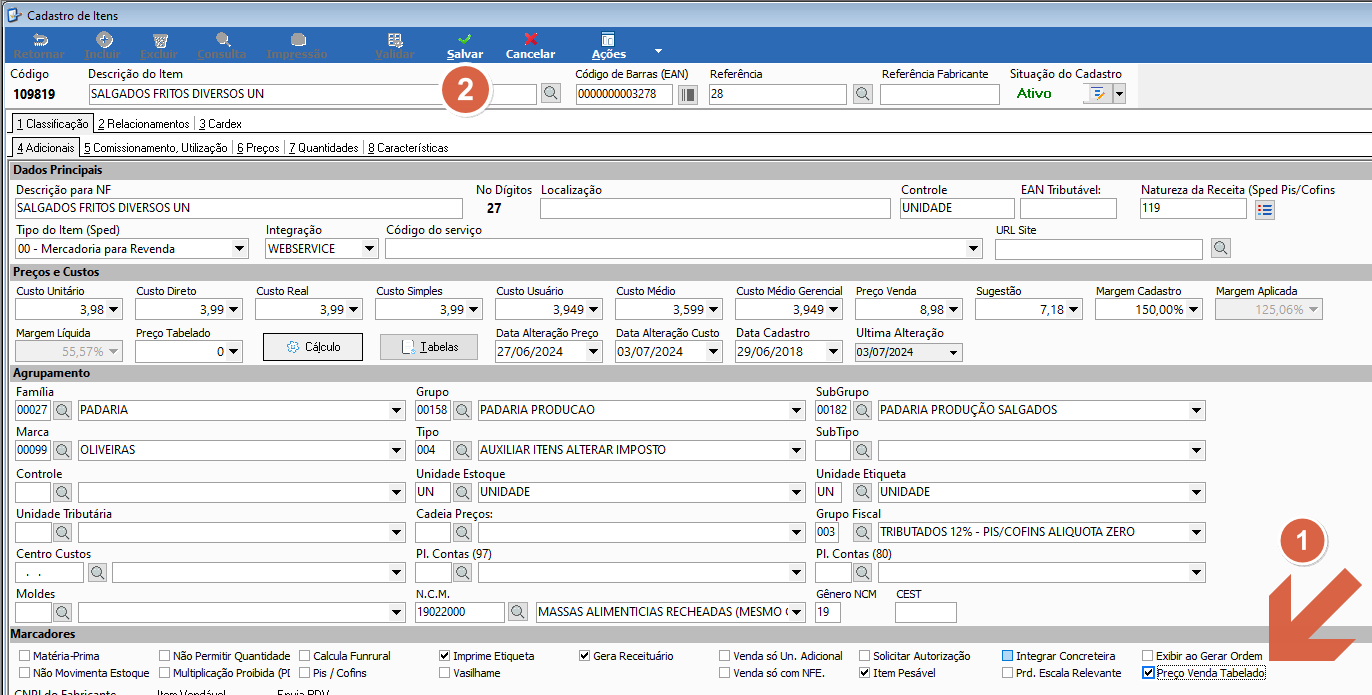Click the Localização input field
This screenshot has height=695, width=1372.
(x=715, y=208)
